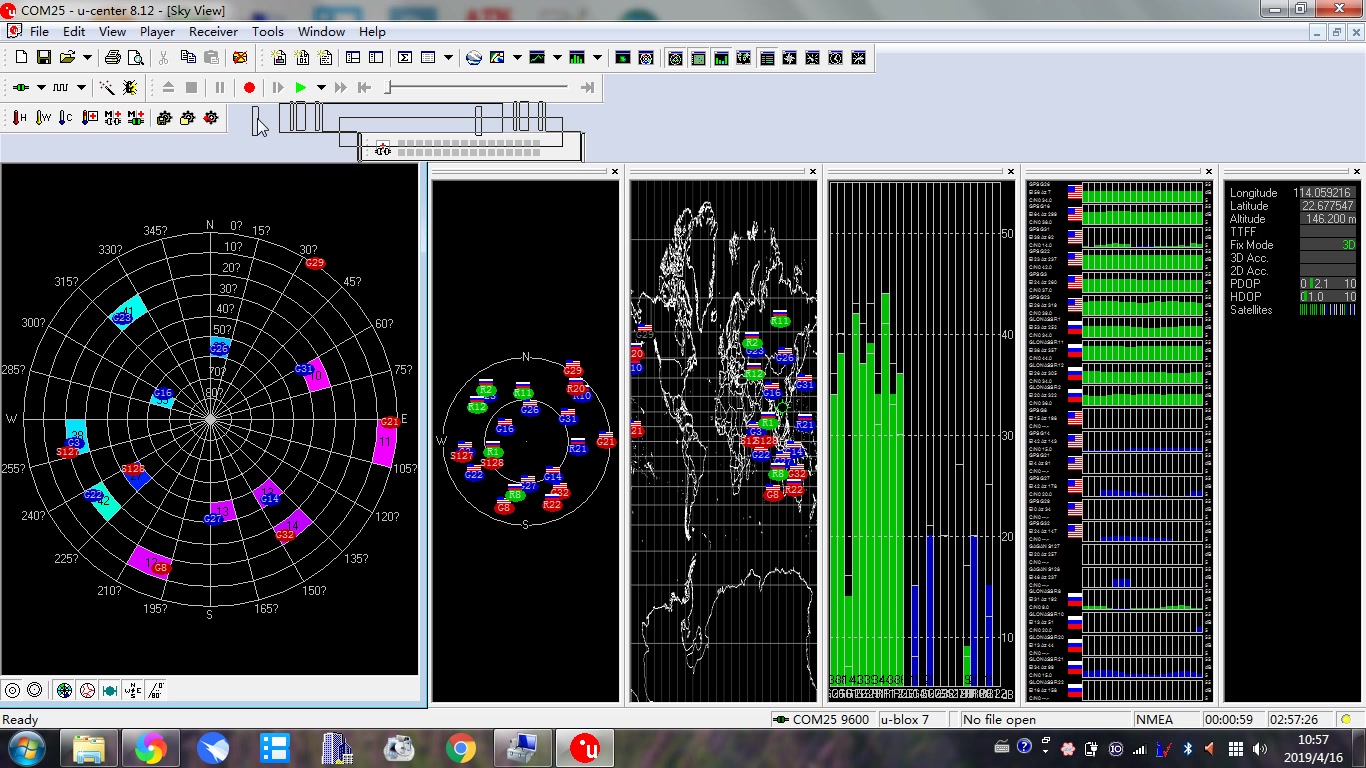1366x768 pixels.
Task: Expand the Chart View dropdown arrow
Action: (557, 58)
